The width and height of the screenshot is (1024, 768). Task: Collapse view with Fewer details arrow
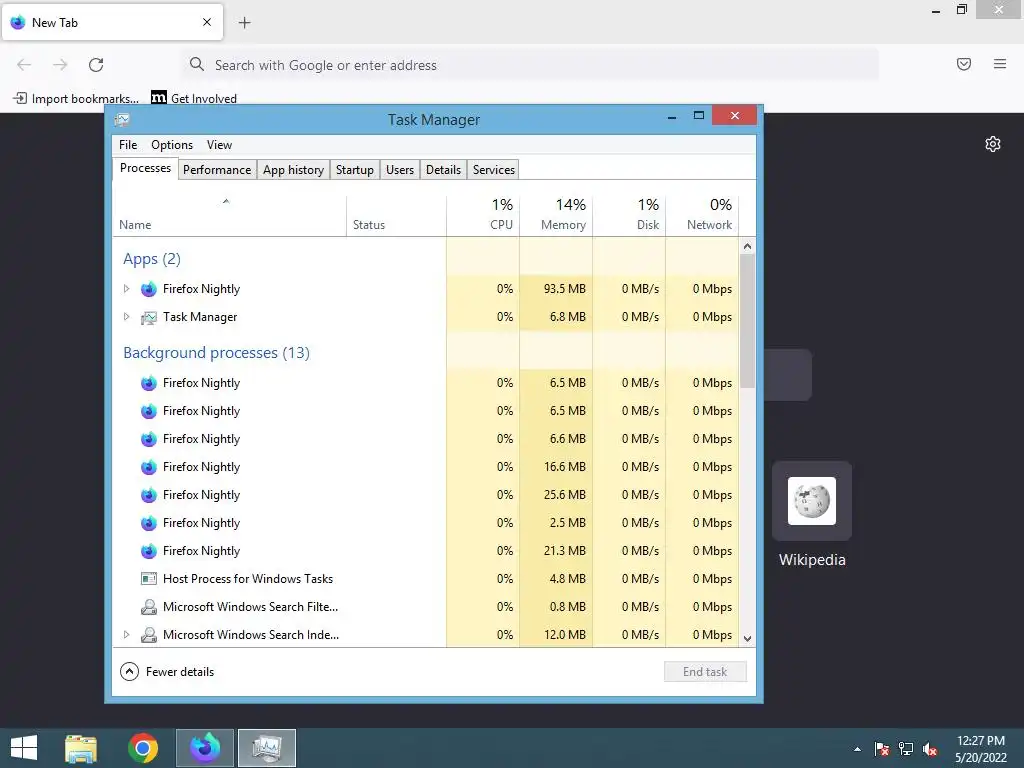(129, 671)
